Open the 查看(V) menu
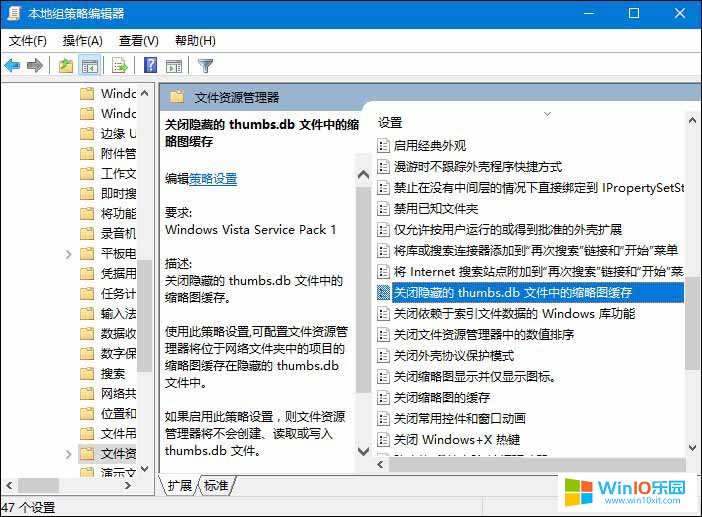The image size is (702, 517). [139, 41]
